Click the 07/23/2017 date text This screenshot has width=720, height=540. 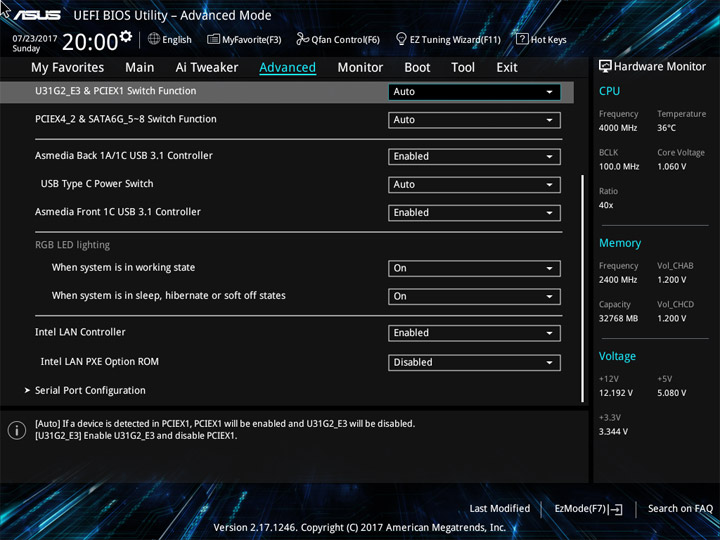click(34, 39)
